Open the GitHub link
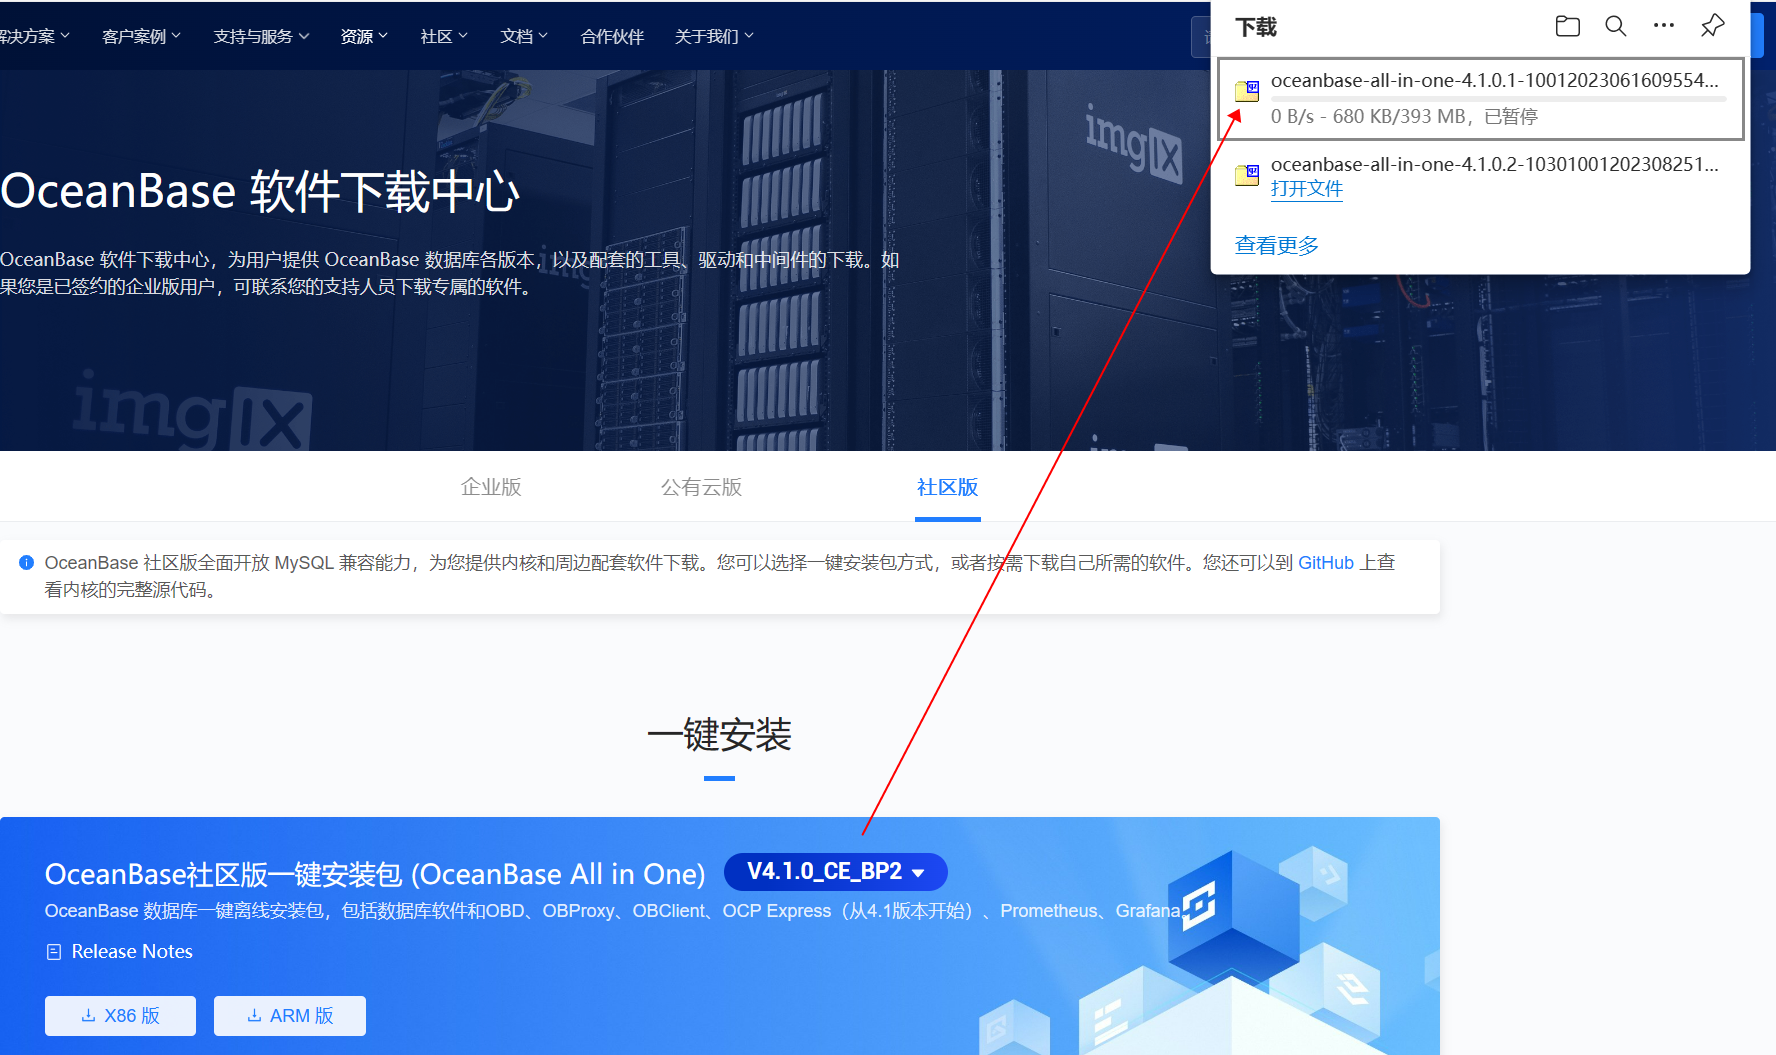1776x1055 pixels. pos(1325,563)
